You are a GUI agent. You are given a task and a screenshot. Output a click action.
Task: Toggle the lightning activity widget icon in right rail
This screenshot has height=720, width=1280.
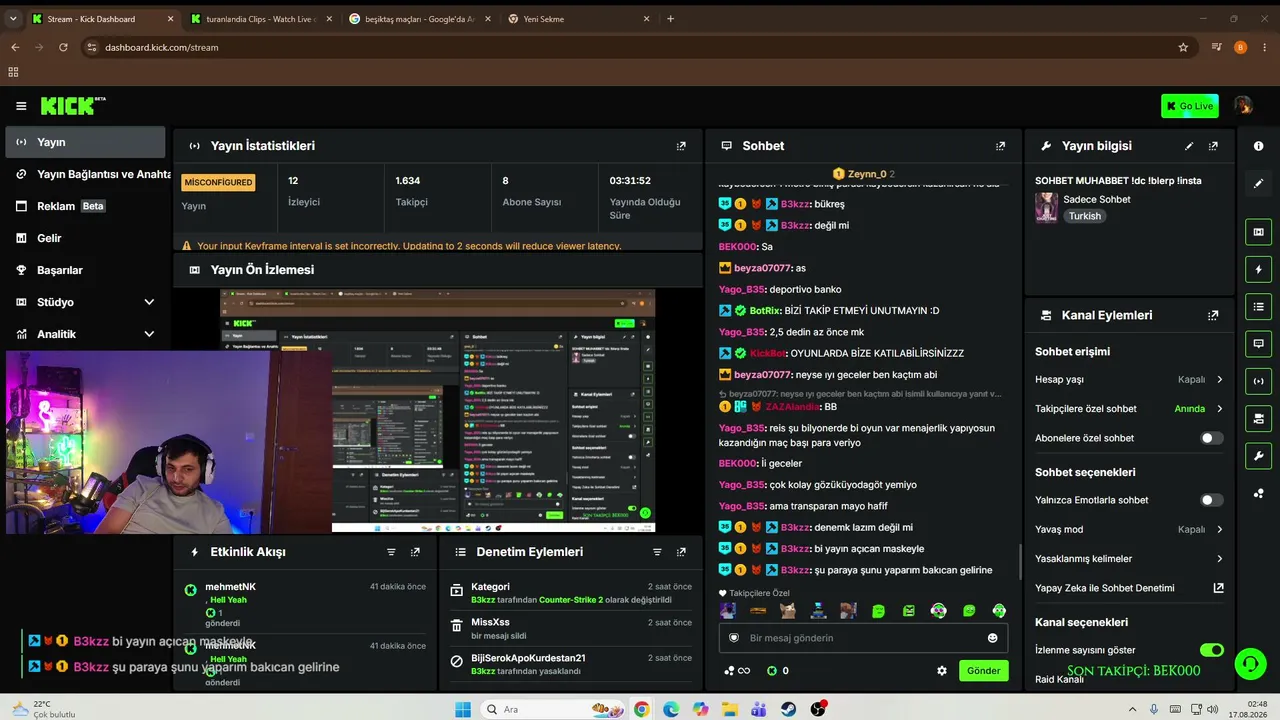pyautogui.click(x=1258, y=270)
